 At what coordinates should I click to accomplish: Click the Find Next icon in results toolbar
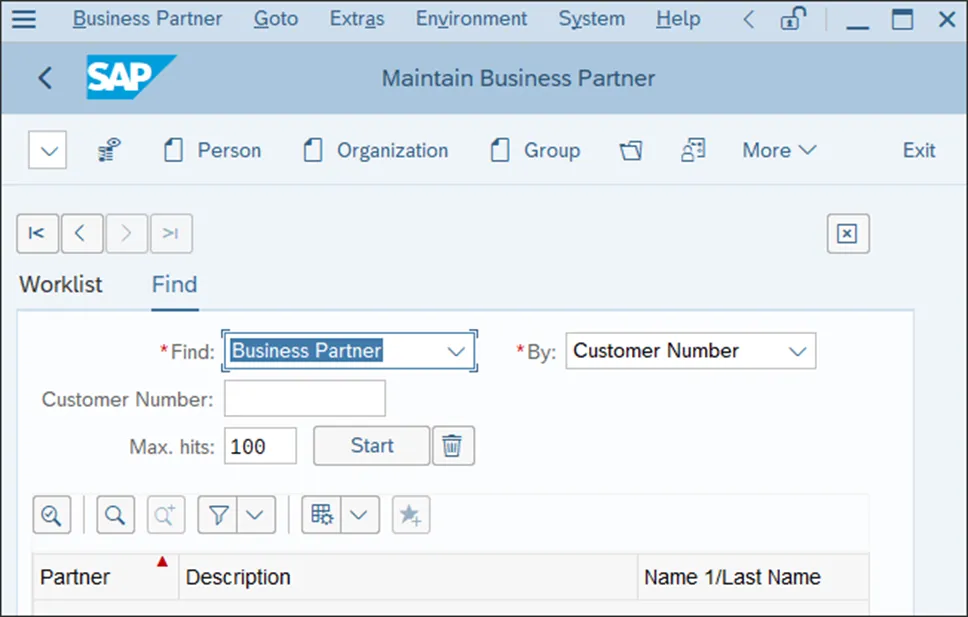point(166,514)
